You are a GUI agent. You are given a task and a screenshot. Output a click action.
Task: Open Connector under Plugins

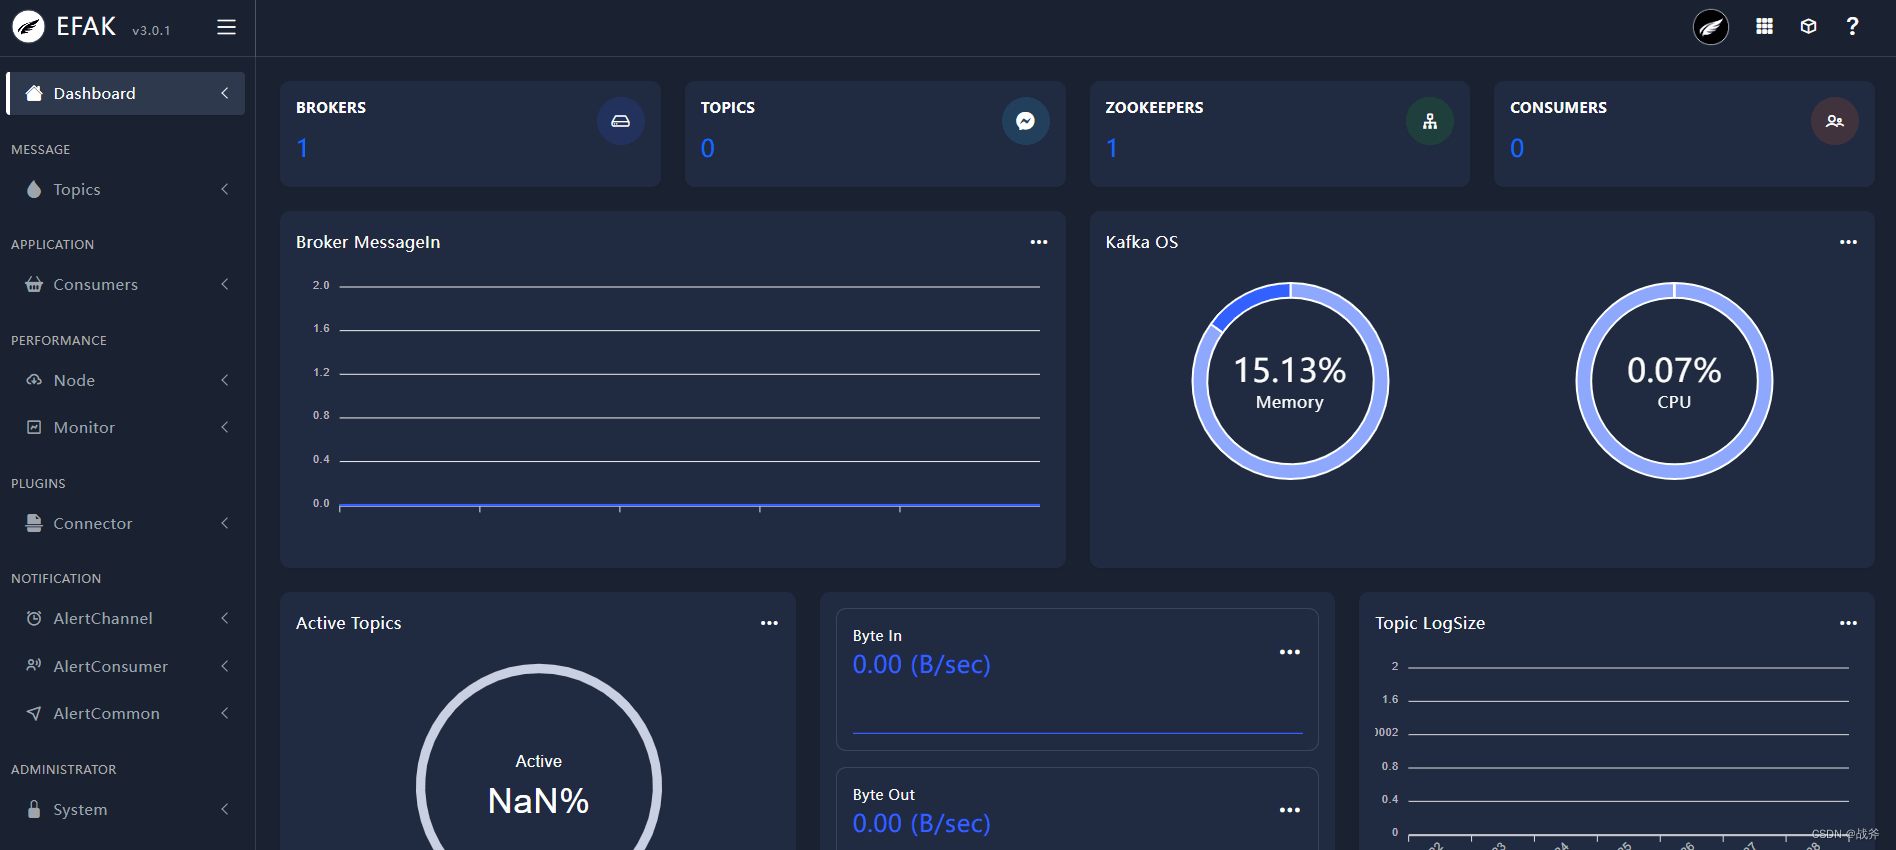(x=126, y=523)
